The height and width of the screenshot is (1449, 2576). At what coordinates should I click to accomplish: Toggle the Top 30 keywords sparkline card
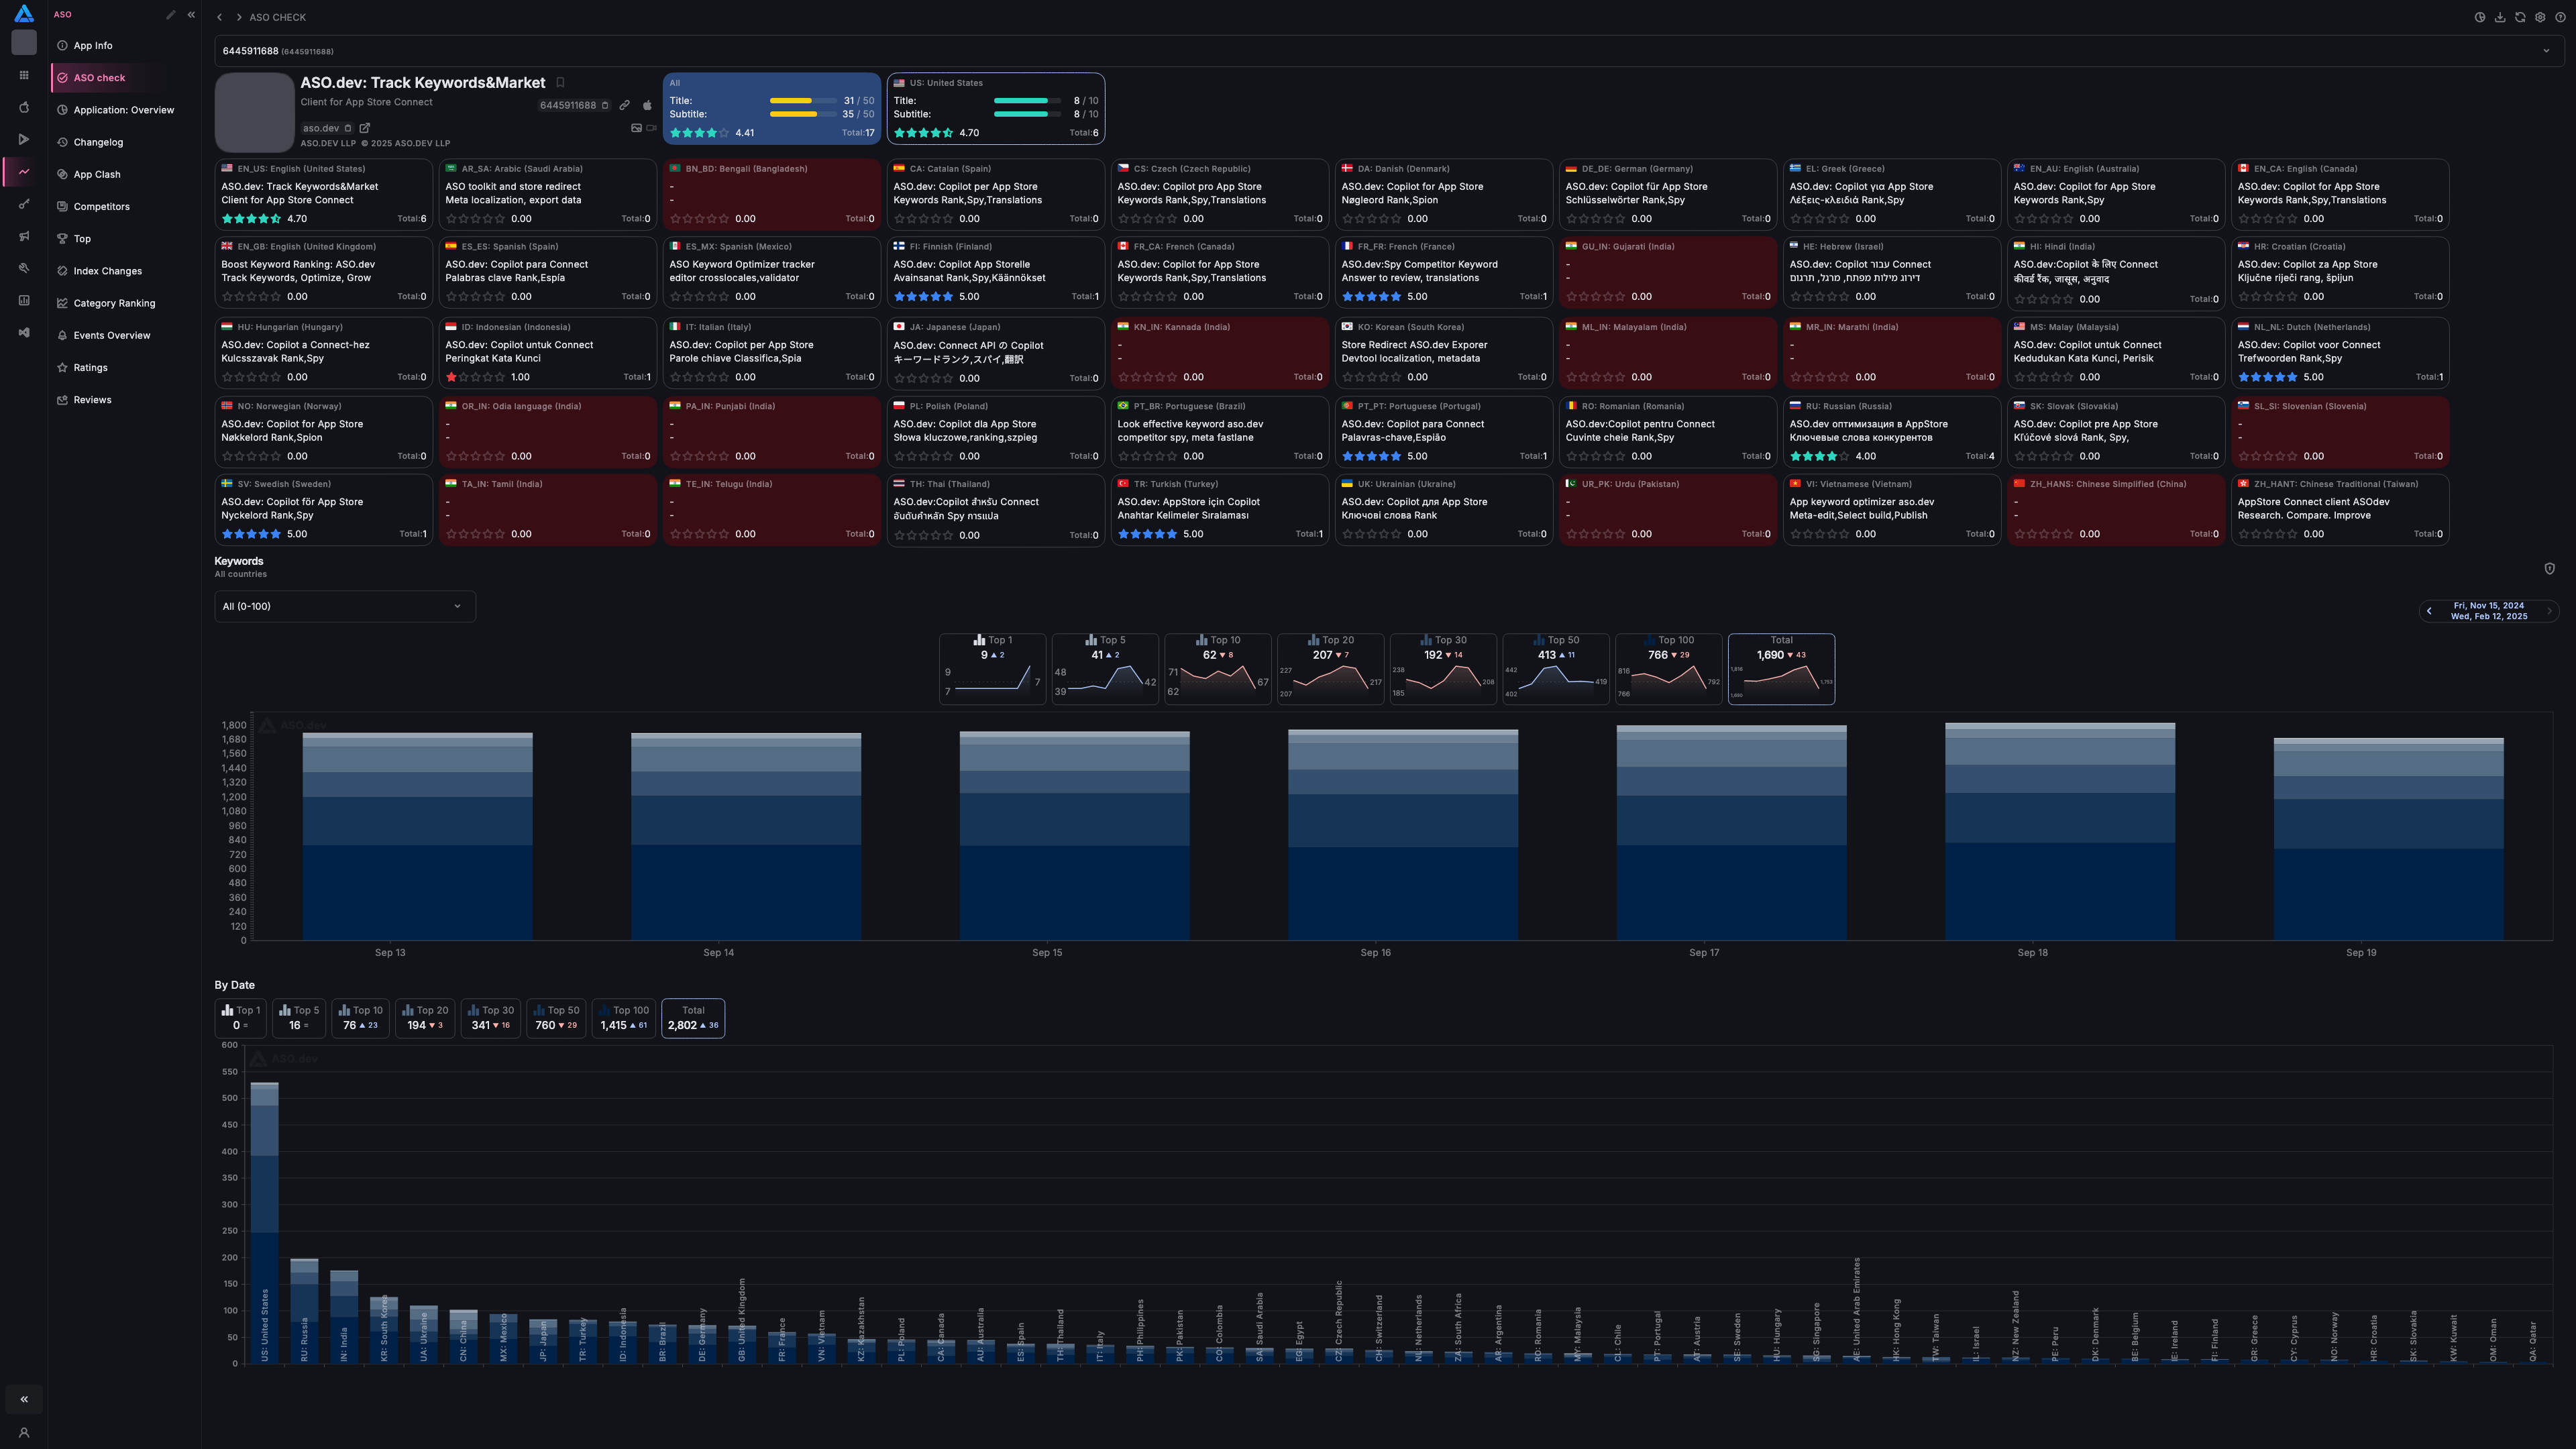1443,669
